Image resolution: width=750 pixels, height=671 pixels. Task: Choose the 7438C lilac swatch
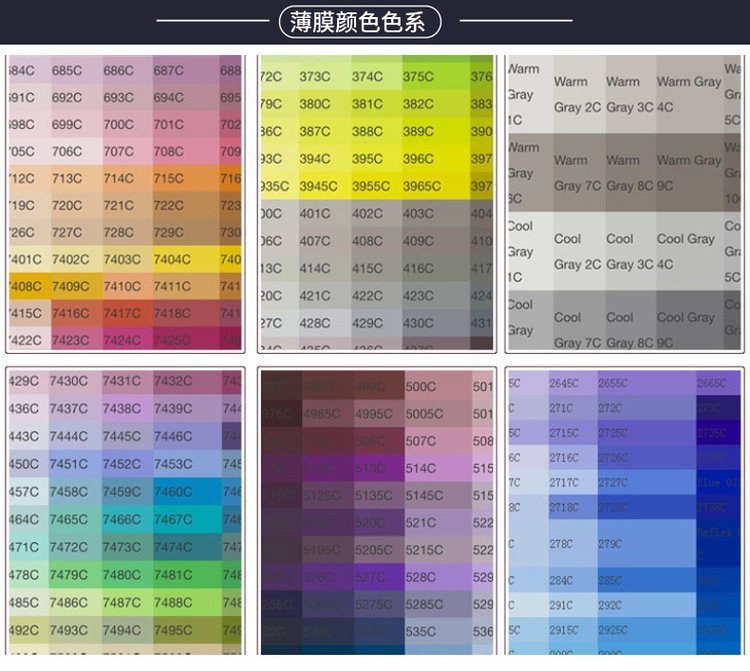point(122,409)
